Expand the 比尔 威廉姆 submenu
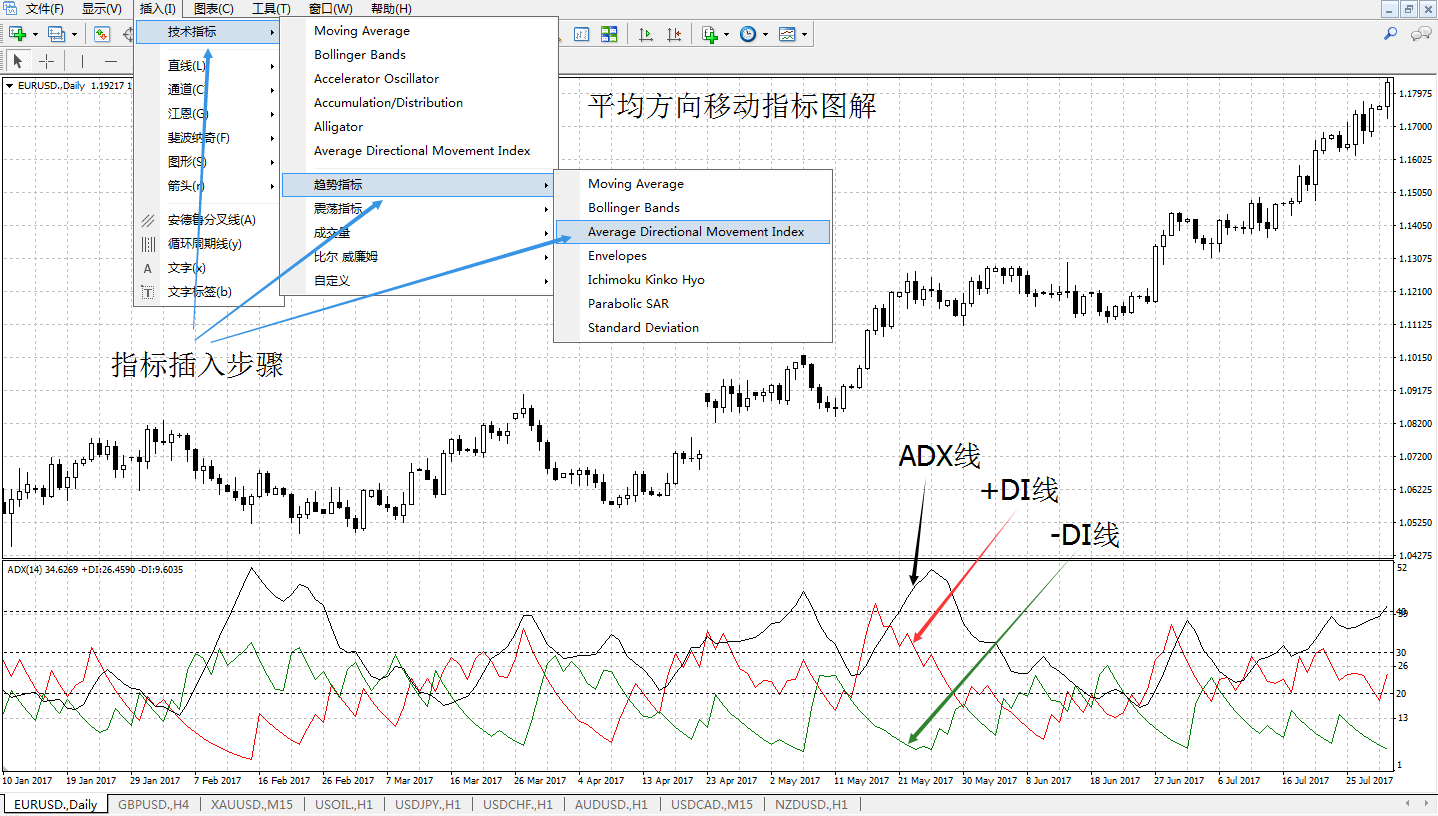Viewport: 1438px width, 816px height. (x=416, y=257)
